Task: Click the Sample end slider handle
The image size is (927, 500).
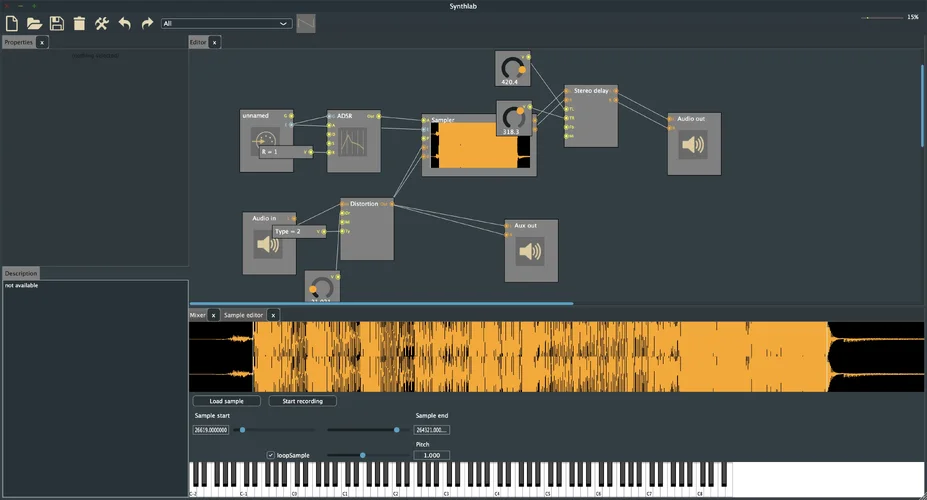Action: tap(397, 430)
